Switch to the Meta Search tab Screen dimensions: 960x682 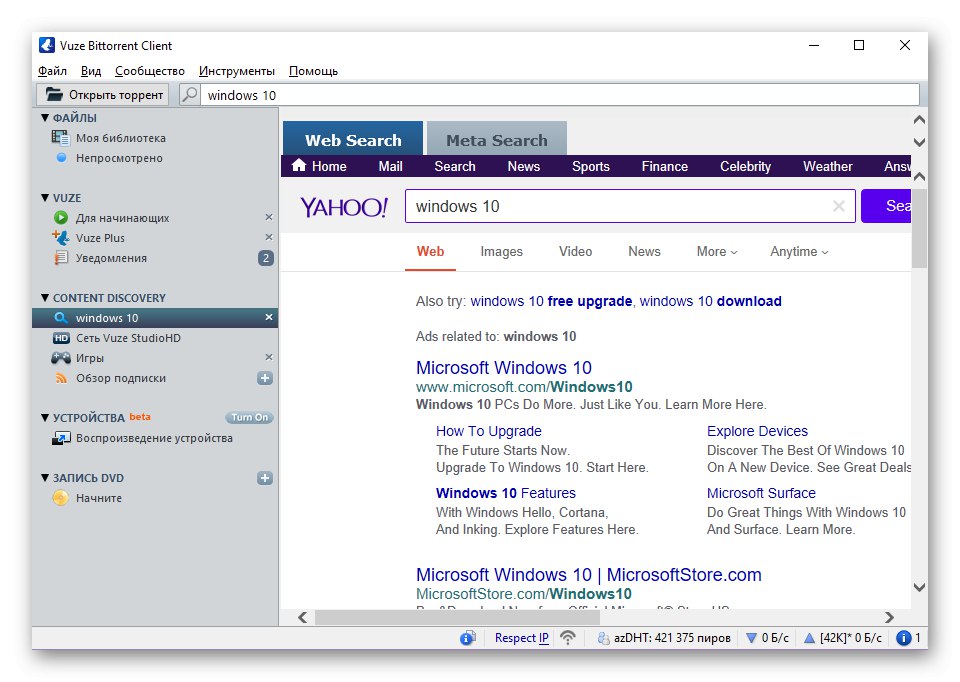tap(497, 139)
